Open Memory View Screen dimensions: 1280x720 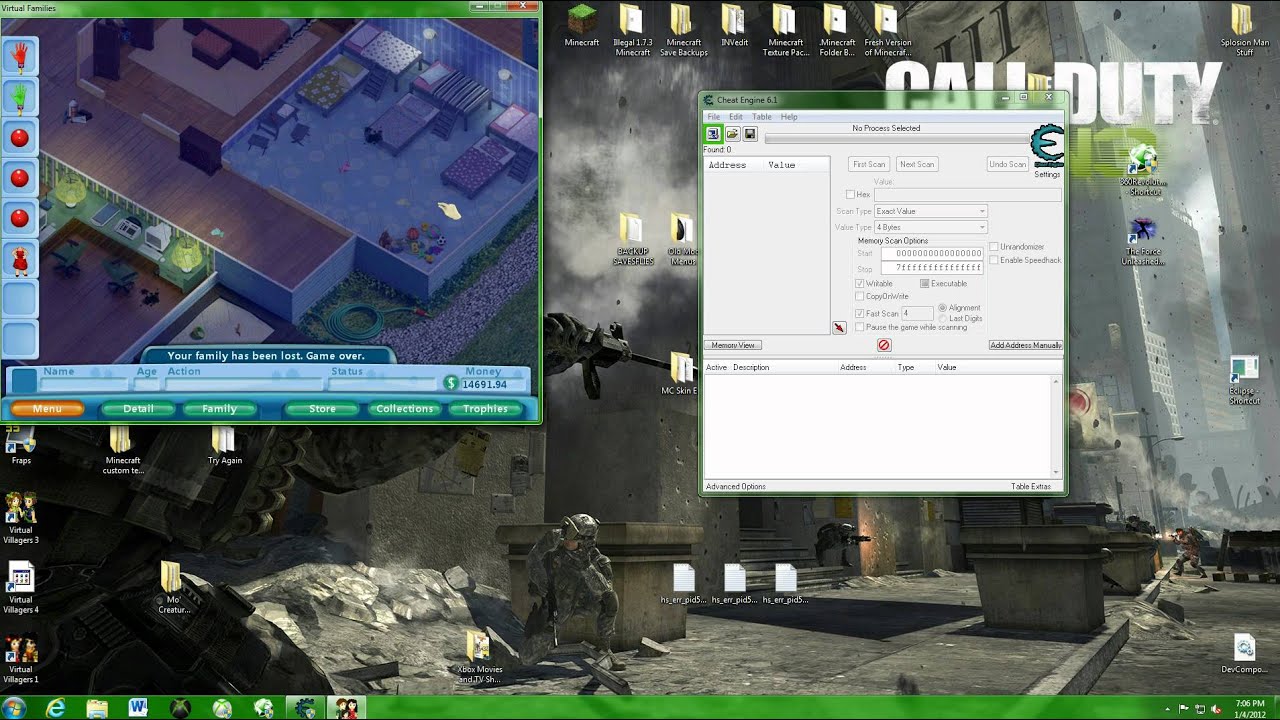[x=734, y=345]
